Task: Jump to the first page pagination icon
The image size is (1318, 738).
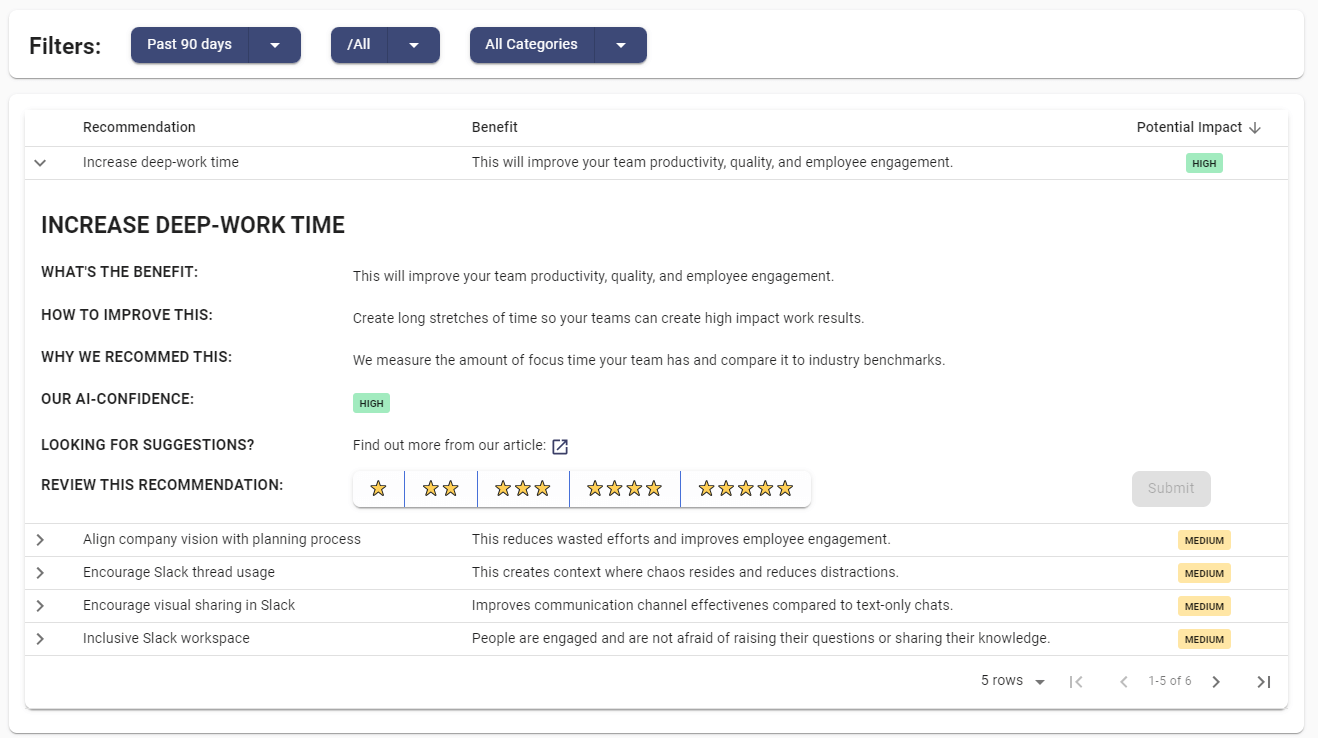Action: 1076,681
